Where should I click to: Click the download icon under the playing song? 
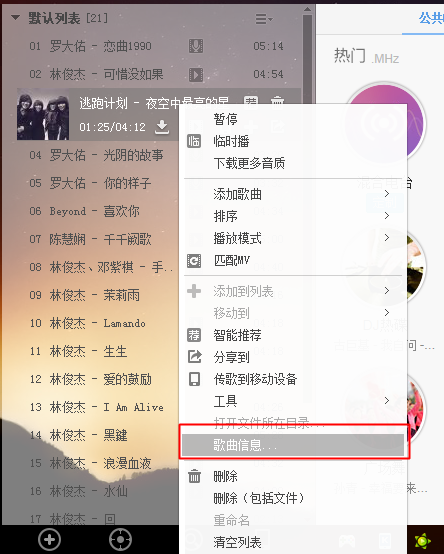click(162, 127)
